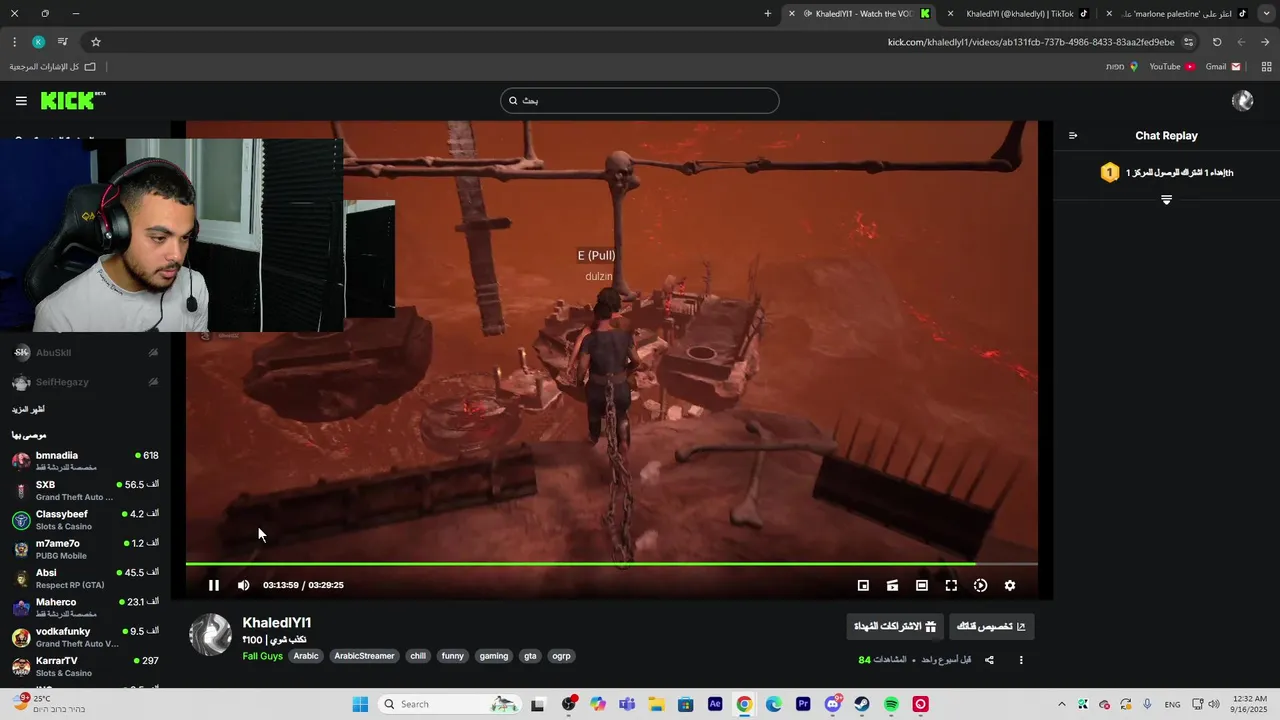Click KhaledIYI1 channel name
The width and height of the screenshot is (1280, 720).
click(x=277, y=623)
